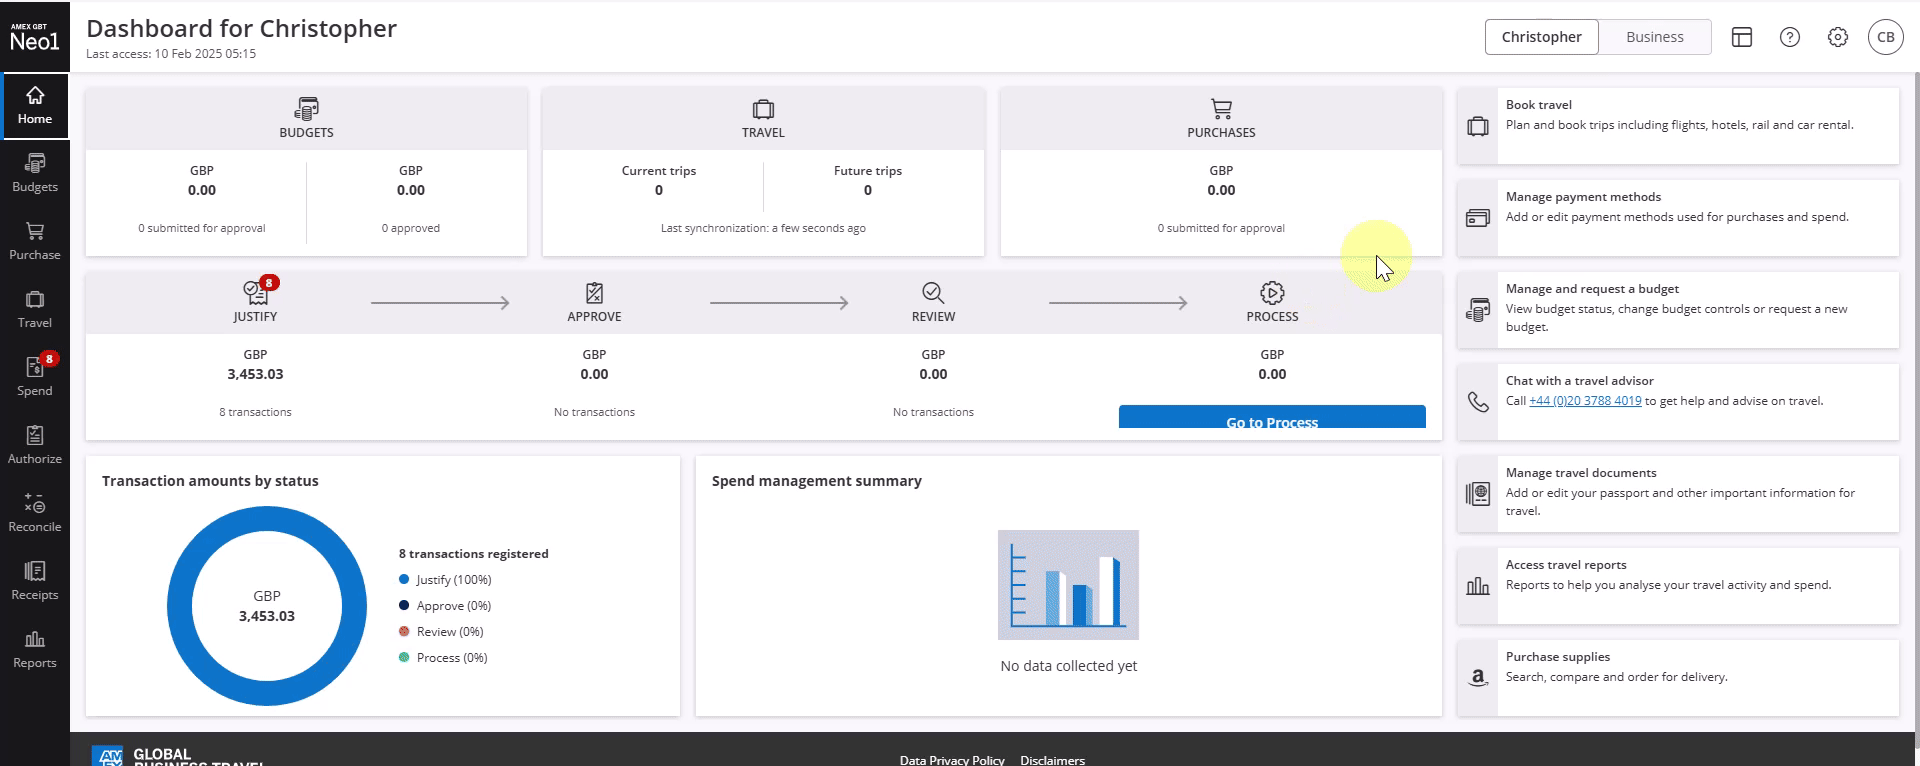Viewport: 1920px width, 766px height.
Task: Click the blue donut chart ring
Action: coord(267,518)
